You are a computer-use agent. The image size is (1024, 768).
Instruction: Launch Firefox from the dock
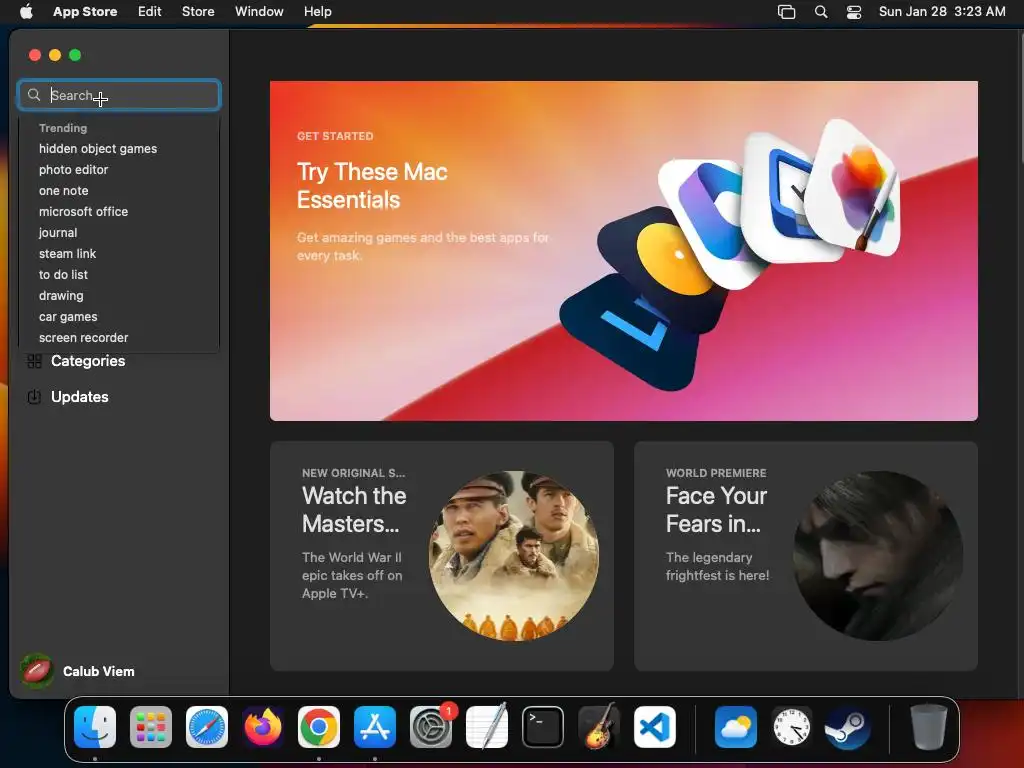(x=263, y=727)
